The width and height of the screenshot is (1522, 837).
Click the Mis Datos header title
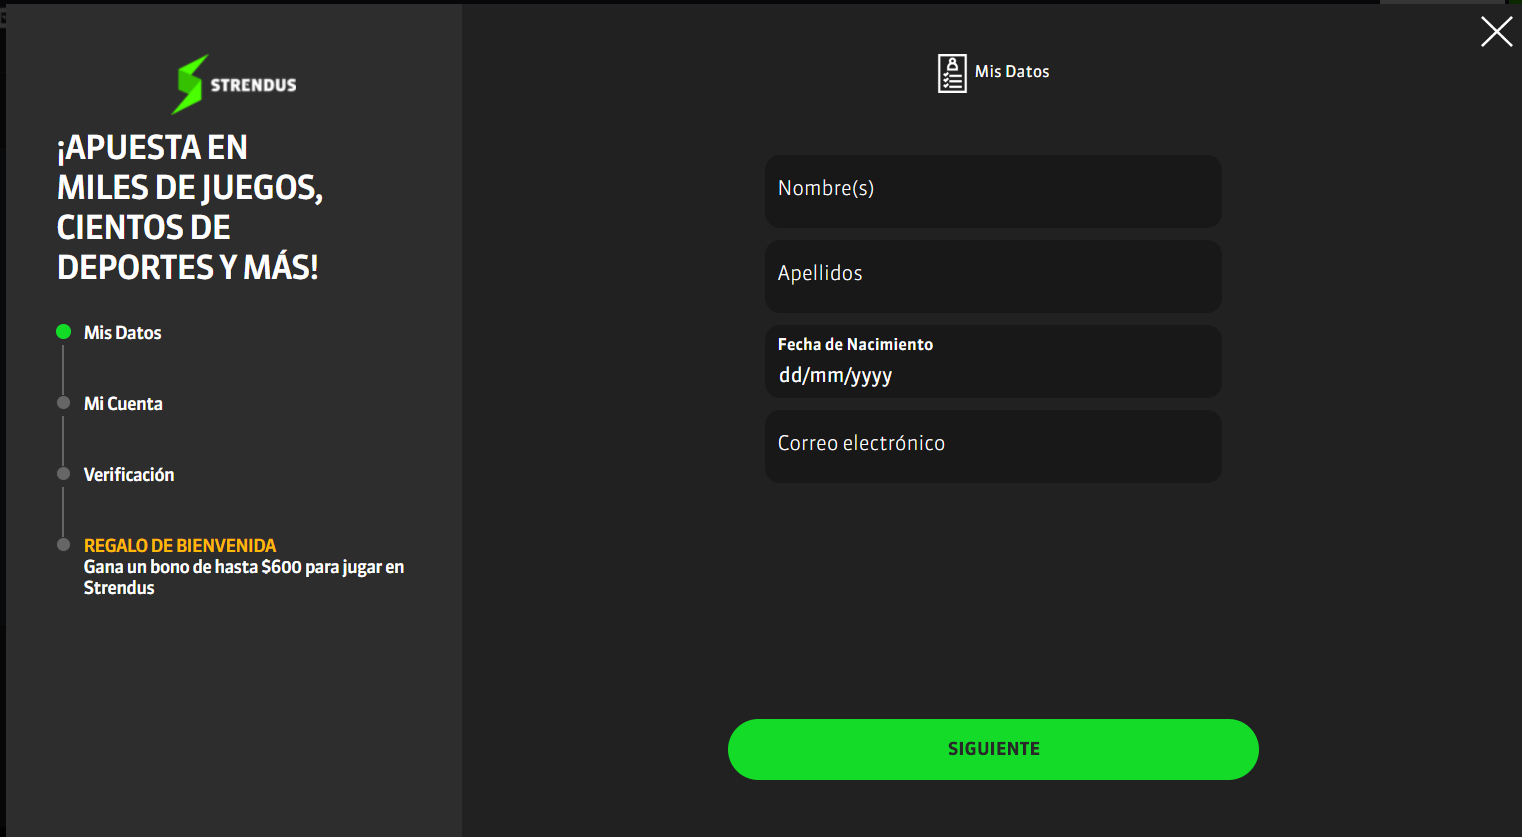(1012, 72)
